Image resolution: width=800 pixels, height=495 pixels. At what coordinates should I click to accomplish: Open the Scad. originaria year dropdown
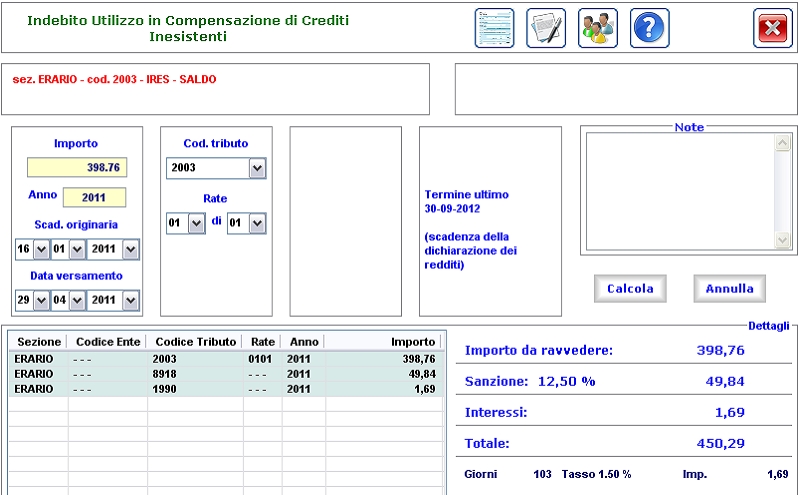(x=131, y=250)
